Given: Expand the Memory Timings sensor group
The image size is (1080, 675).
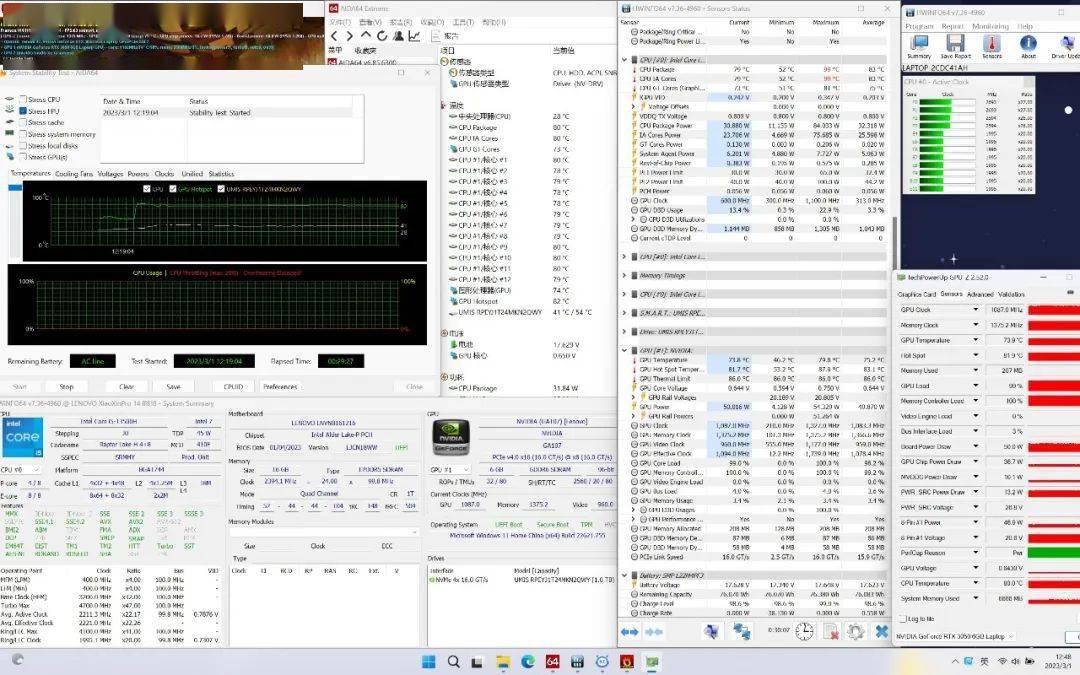Looking at the screenshot, I should (x=625, y=276).
